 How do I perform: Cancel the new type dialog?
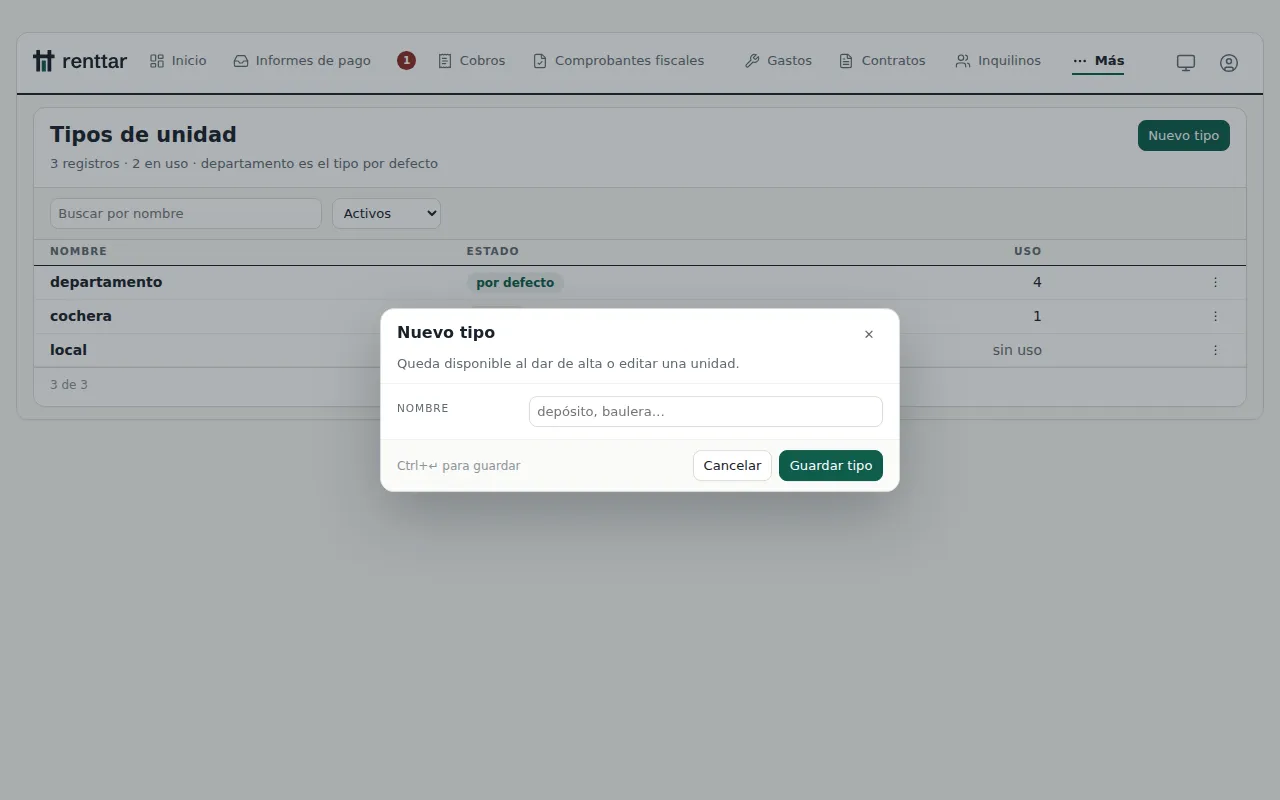click(732, 465)
